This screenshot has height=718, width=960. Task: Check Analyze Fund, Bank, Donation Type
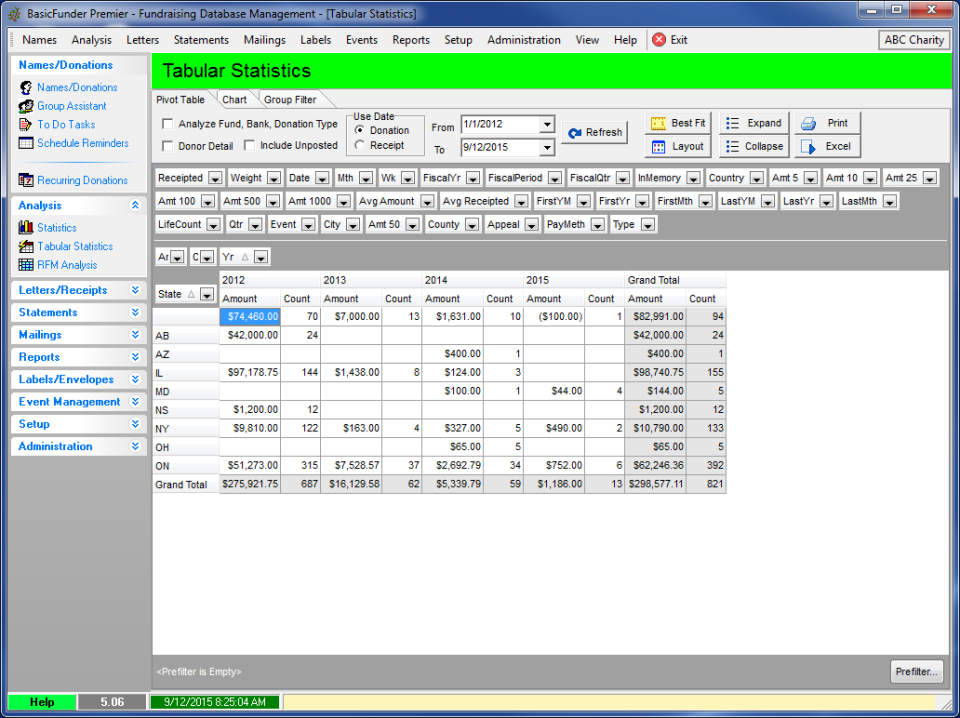coord(166,125)
